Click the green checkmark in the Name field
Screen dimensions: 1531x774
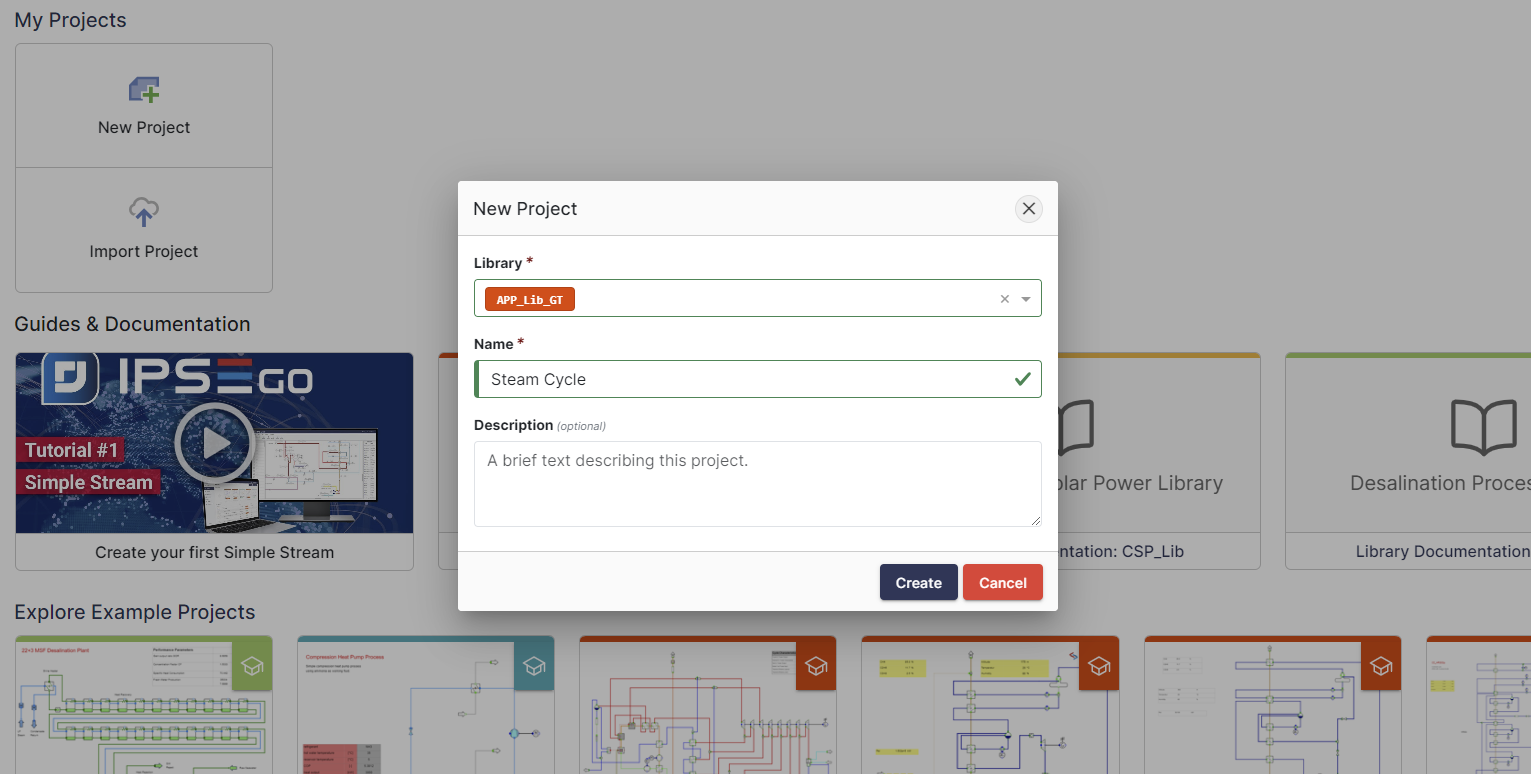pyautogui.click(x=1022, y=380)
